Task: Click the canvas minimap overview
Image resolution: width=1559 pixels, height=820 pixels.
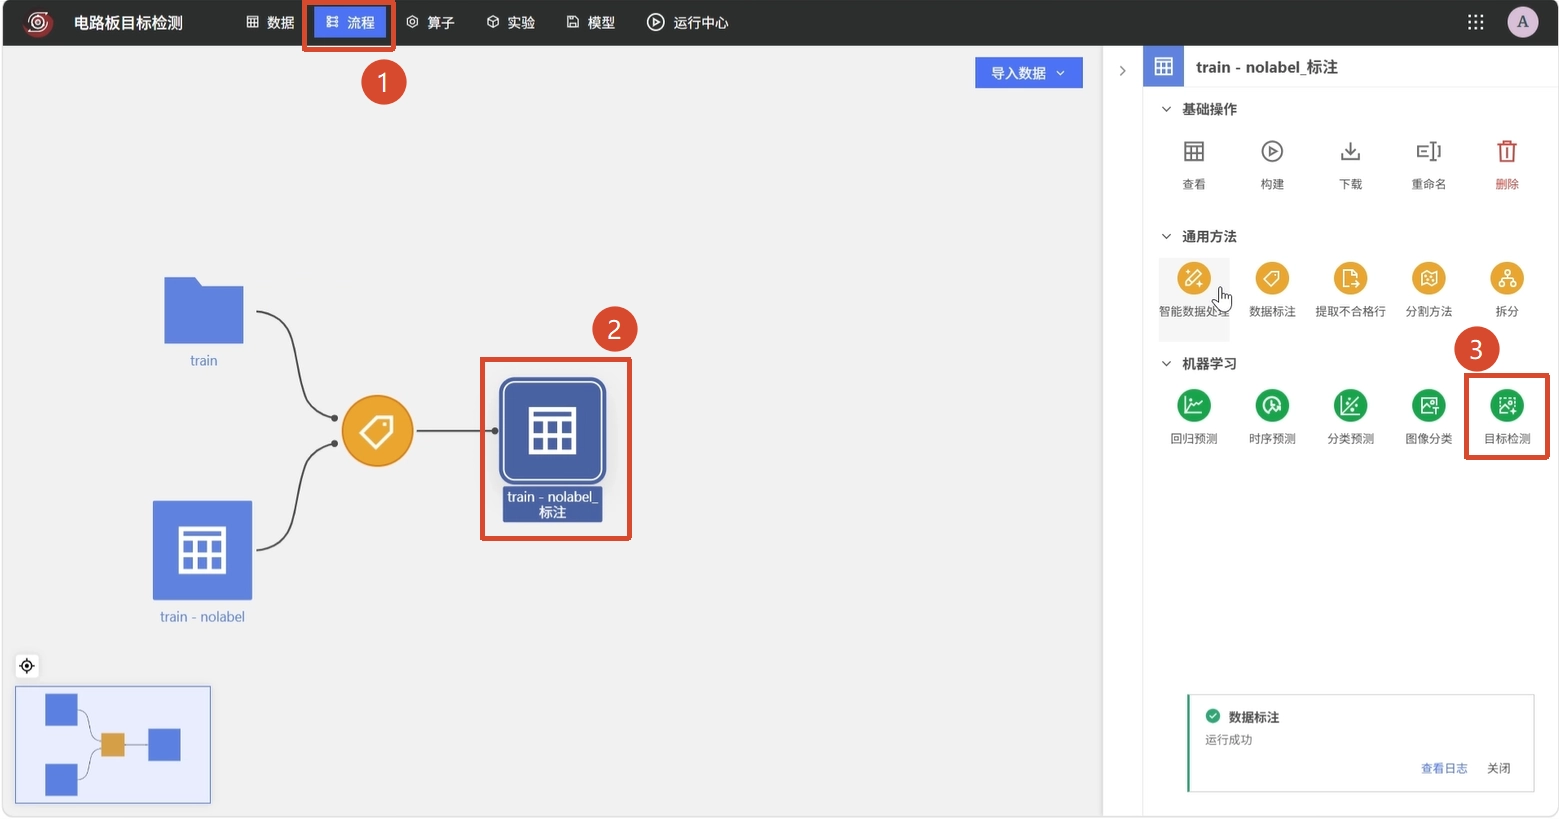Action: (x=113, y=745)
